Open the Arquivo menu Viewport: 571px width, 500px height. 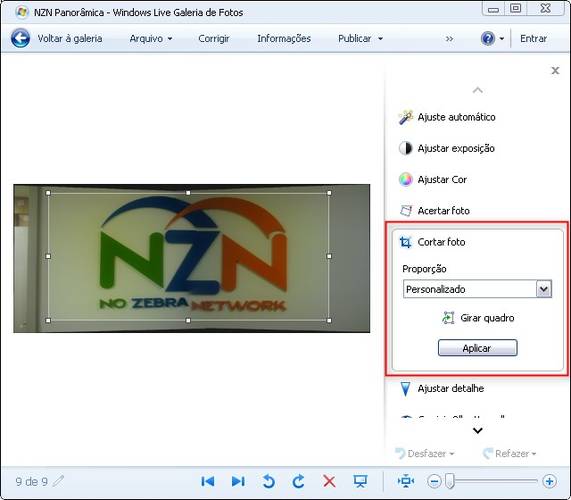[150, 38]
